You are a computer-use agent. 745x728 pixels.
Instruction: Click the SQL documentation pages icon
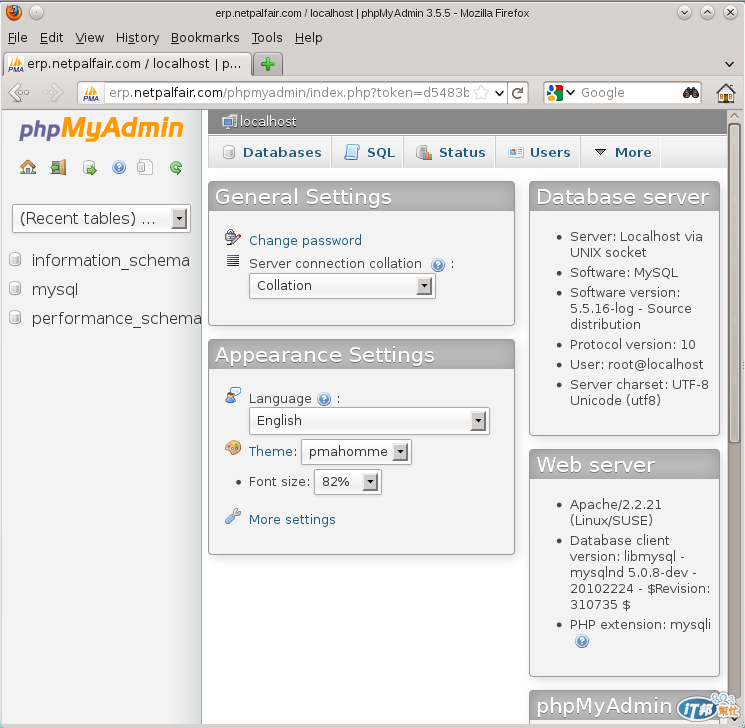tap(145, 167)
